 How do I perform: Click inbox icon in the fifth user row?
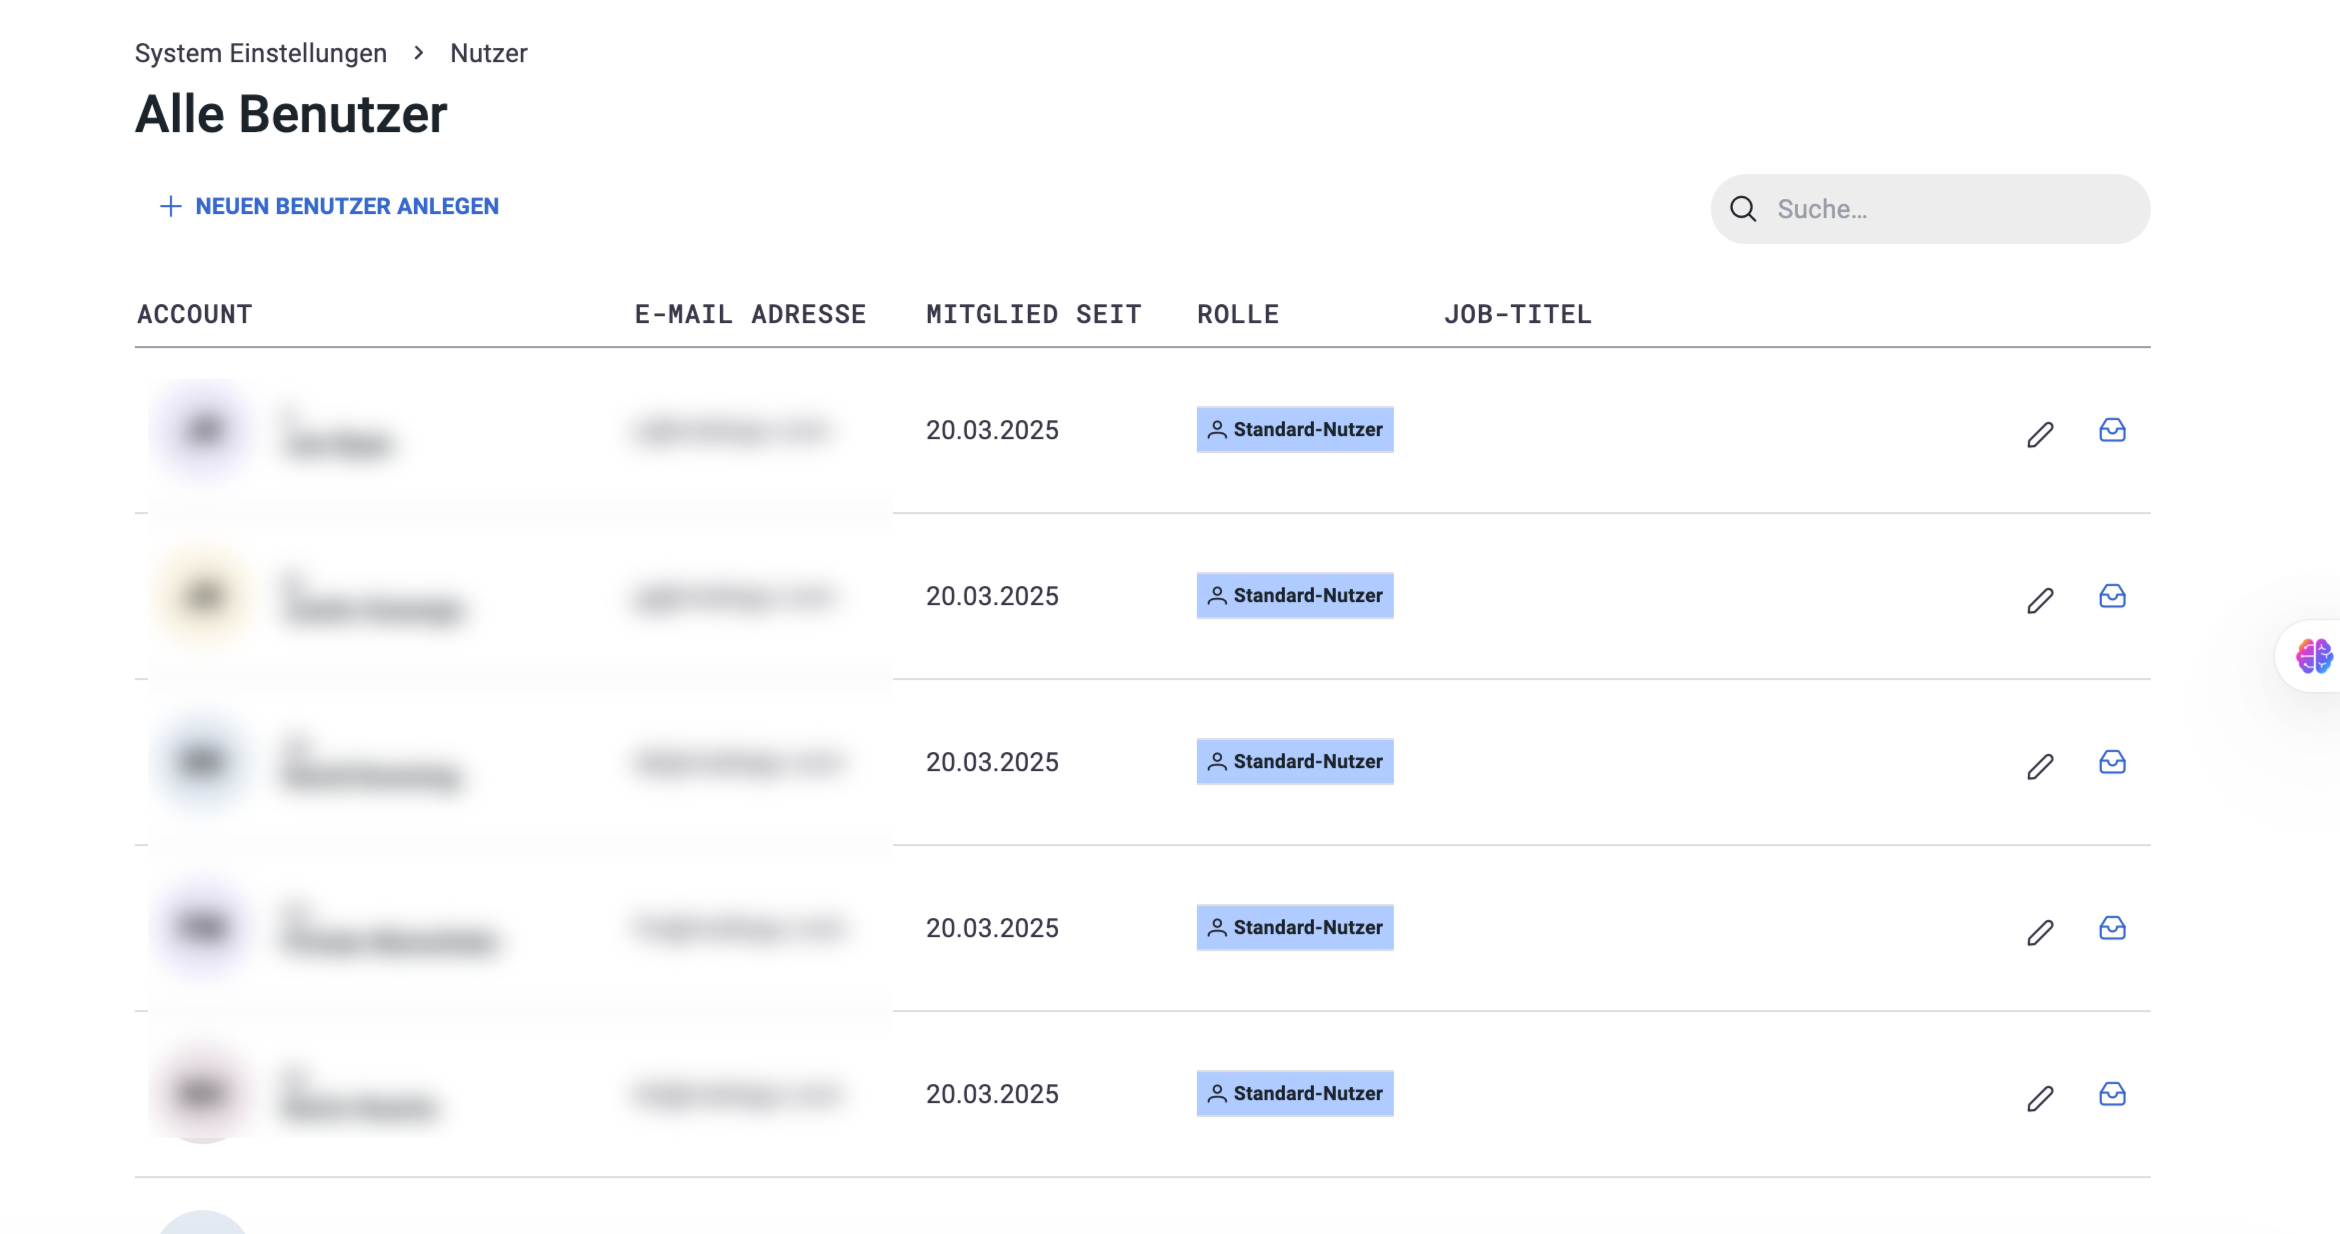(x=2112, y=1094)
